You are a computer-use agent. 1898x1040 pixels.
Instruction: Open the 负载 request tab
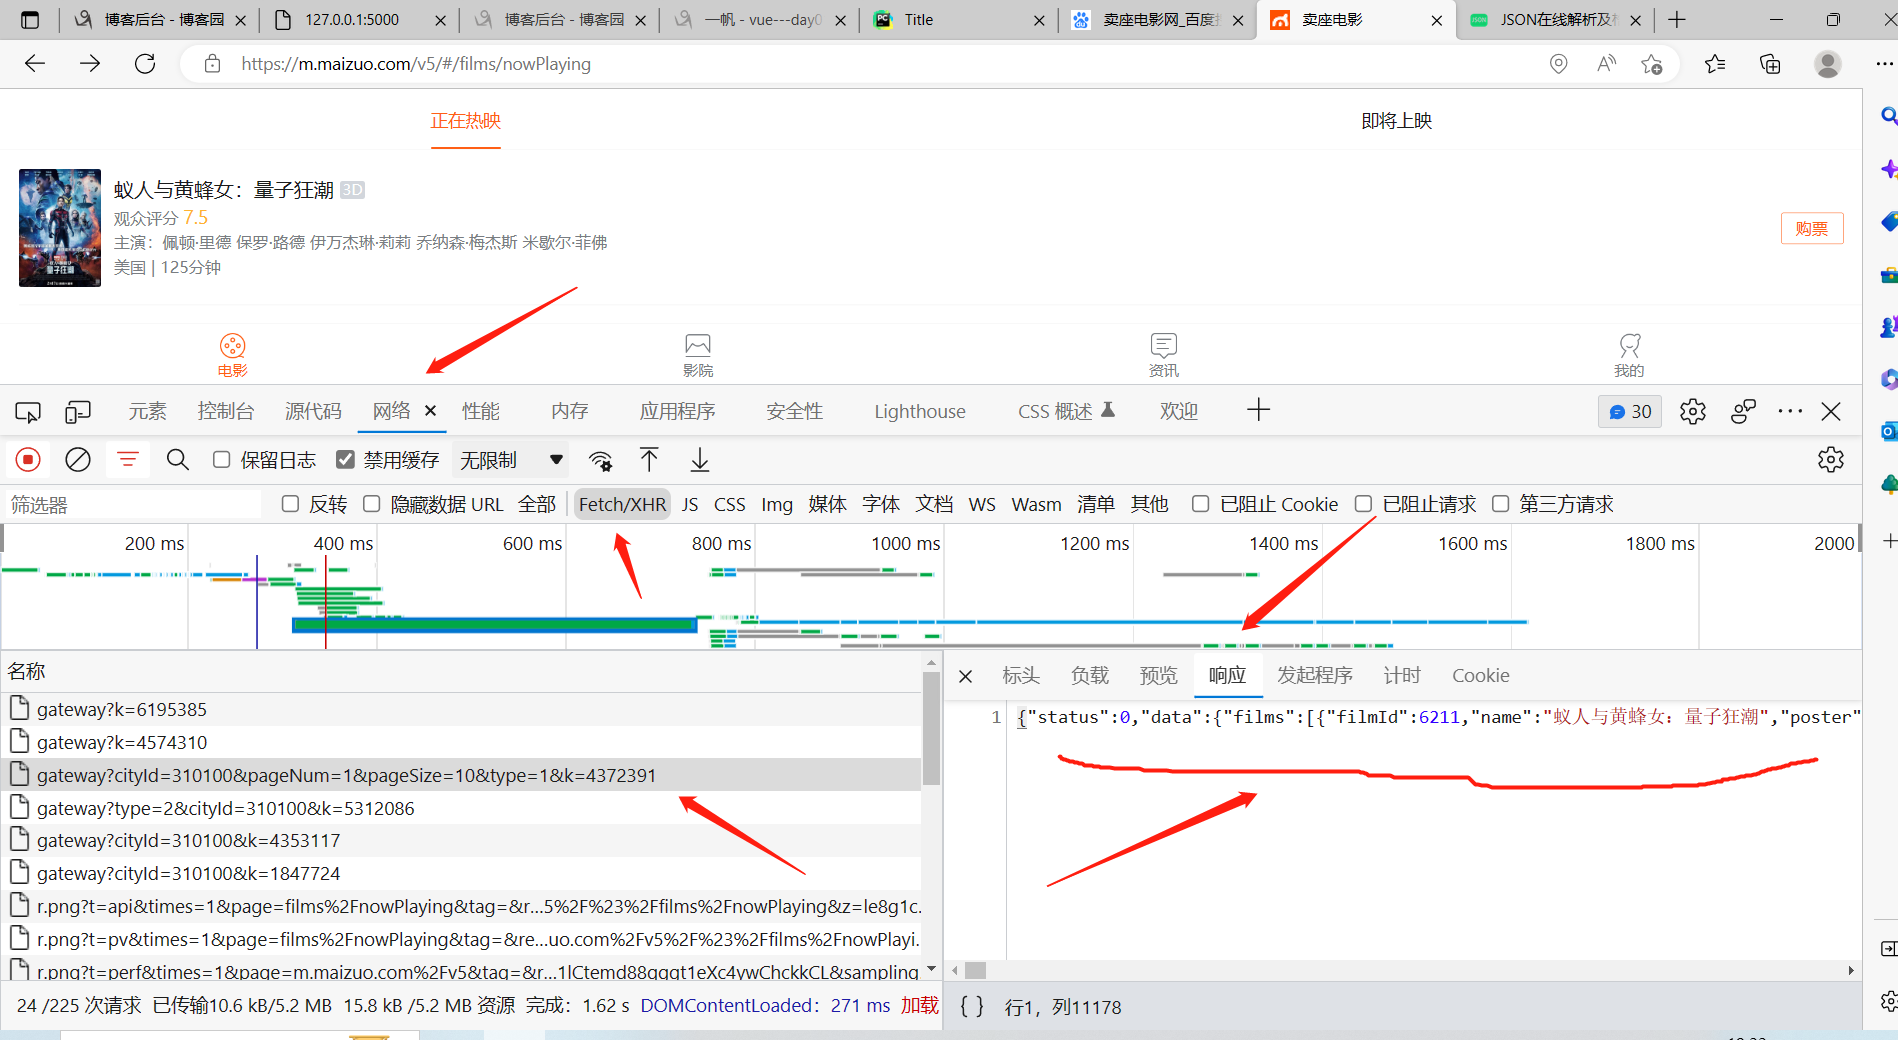pos(1090,676)
